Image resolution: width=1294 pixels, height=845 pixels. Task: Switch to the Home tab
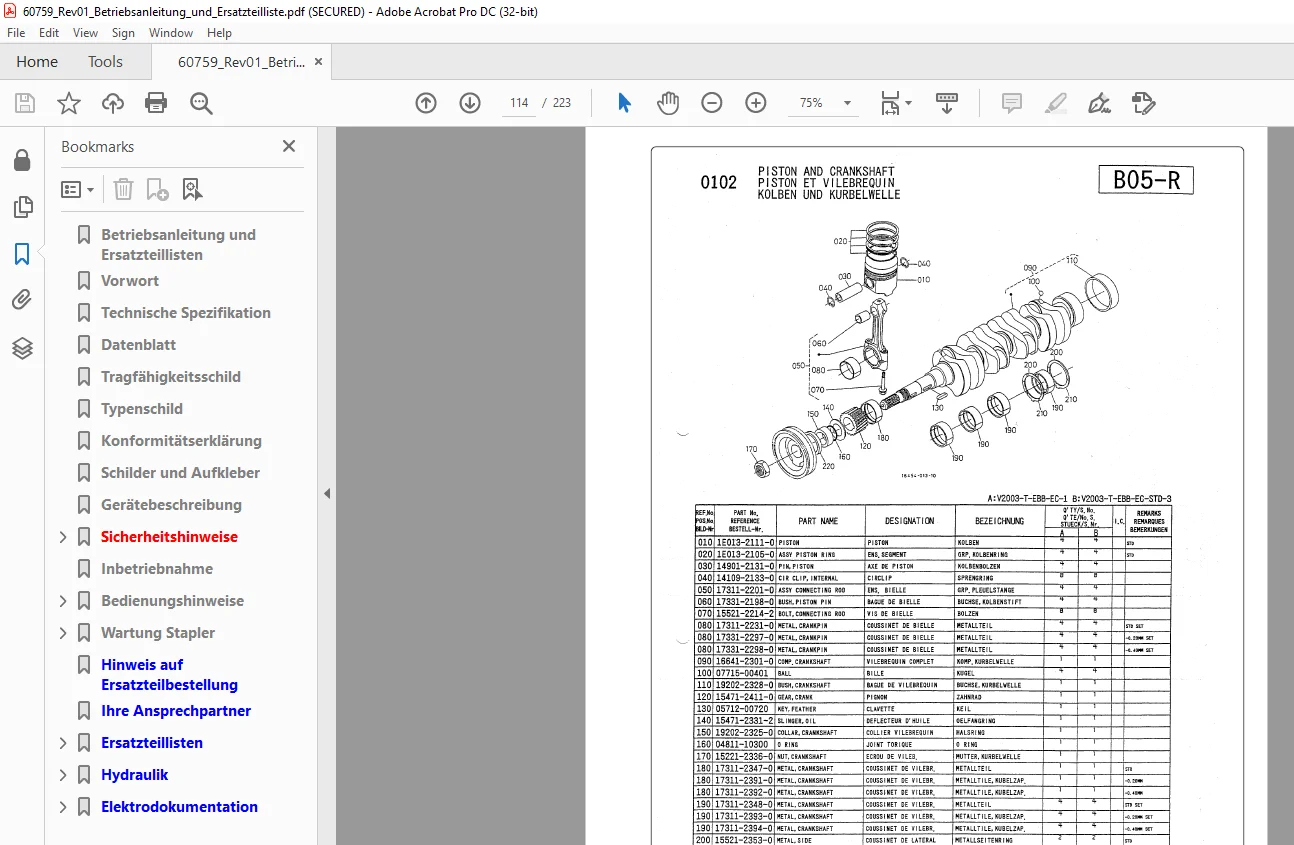[x=37, y=61]
